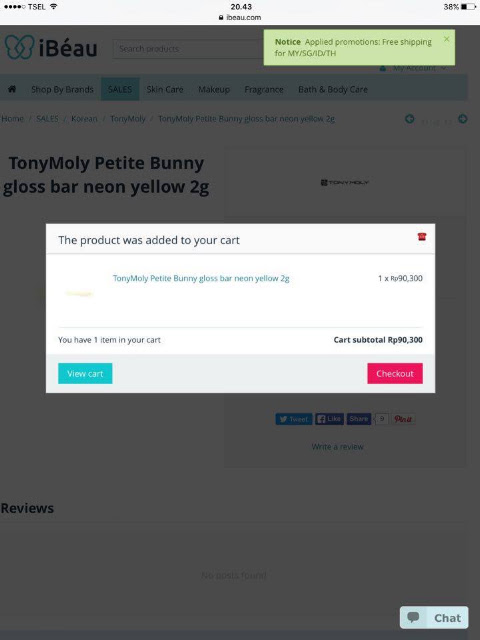Open Shop By Brands menu
This screenshot has width=480, height=640.
coord(62,89)
